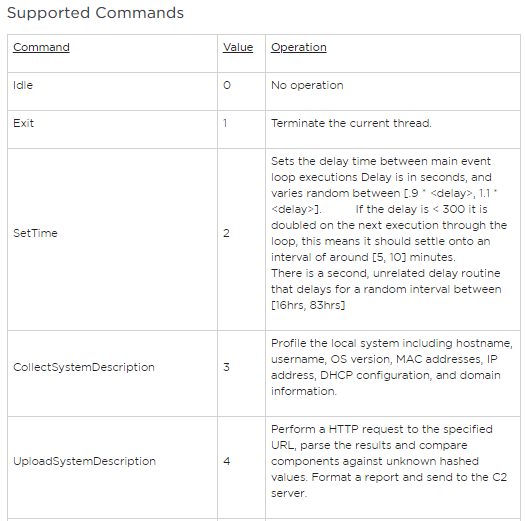The image size is (525, 521).
Task: Select the UploadSystemDescription command cell
Action: 112,467
